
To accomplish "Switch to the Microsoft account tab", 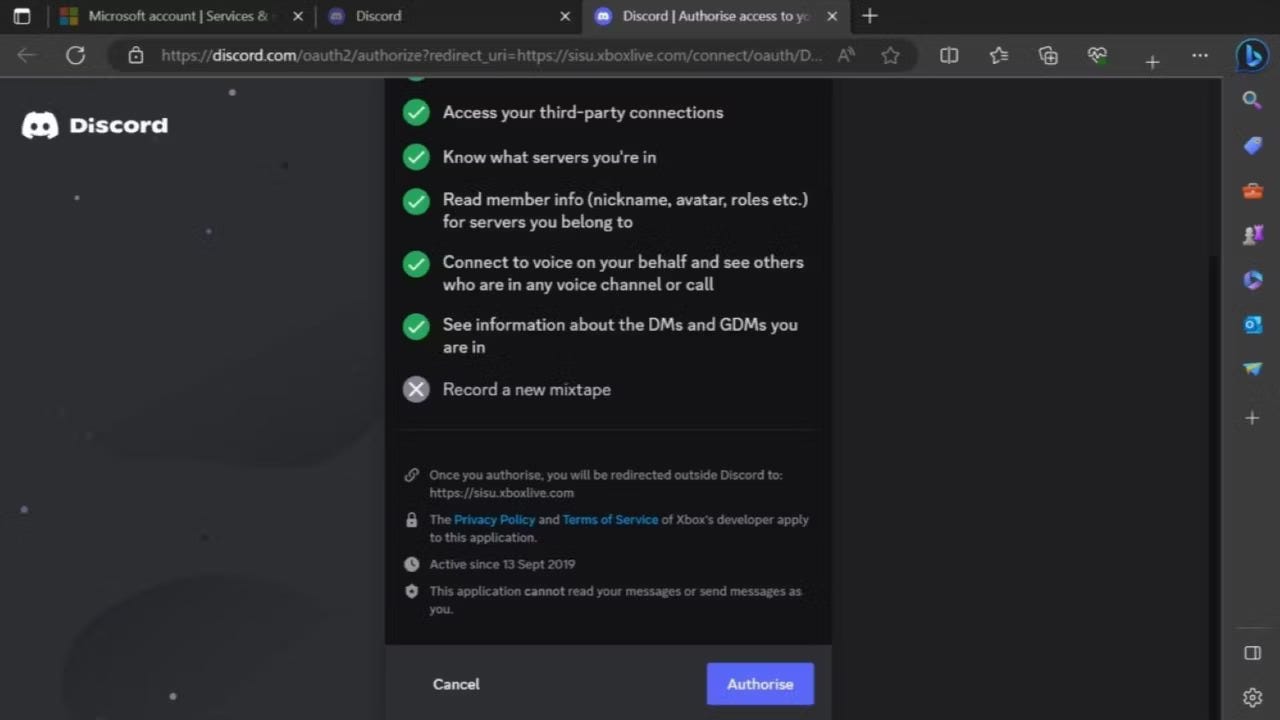I will (x=170, y=16).
